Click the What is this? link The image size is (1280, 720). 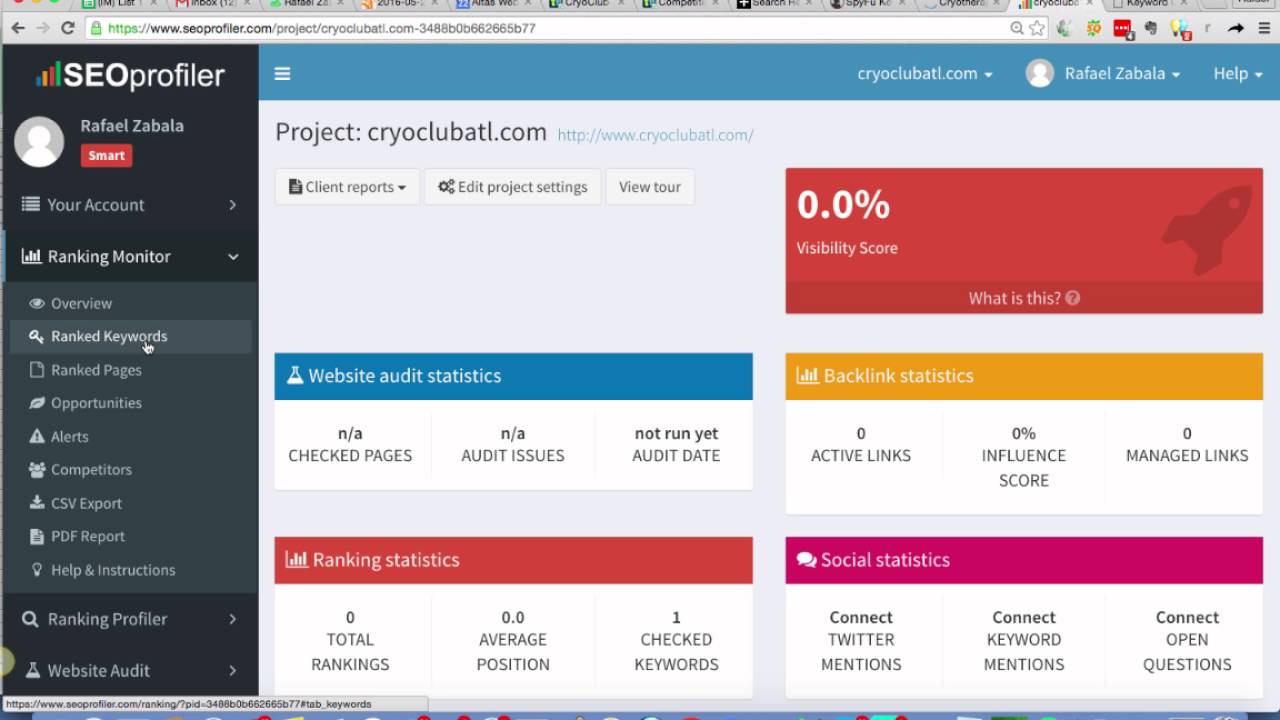pyautogui.click(x=1024, y=298)
